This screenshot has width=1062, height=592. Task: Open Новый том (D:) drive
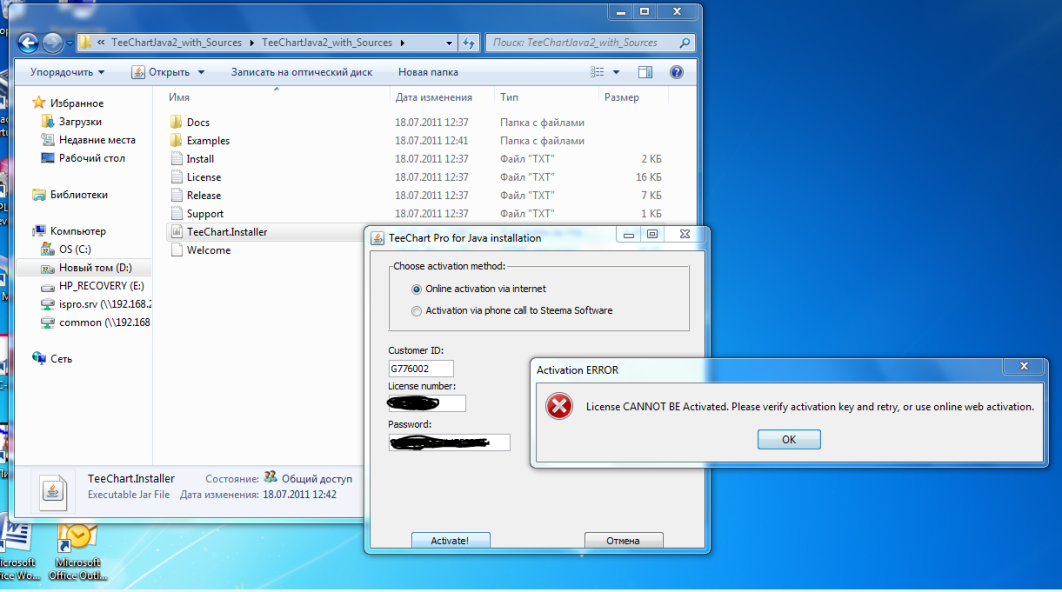click(95, 268)
